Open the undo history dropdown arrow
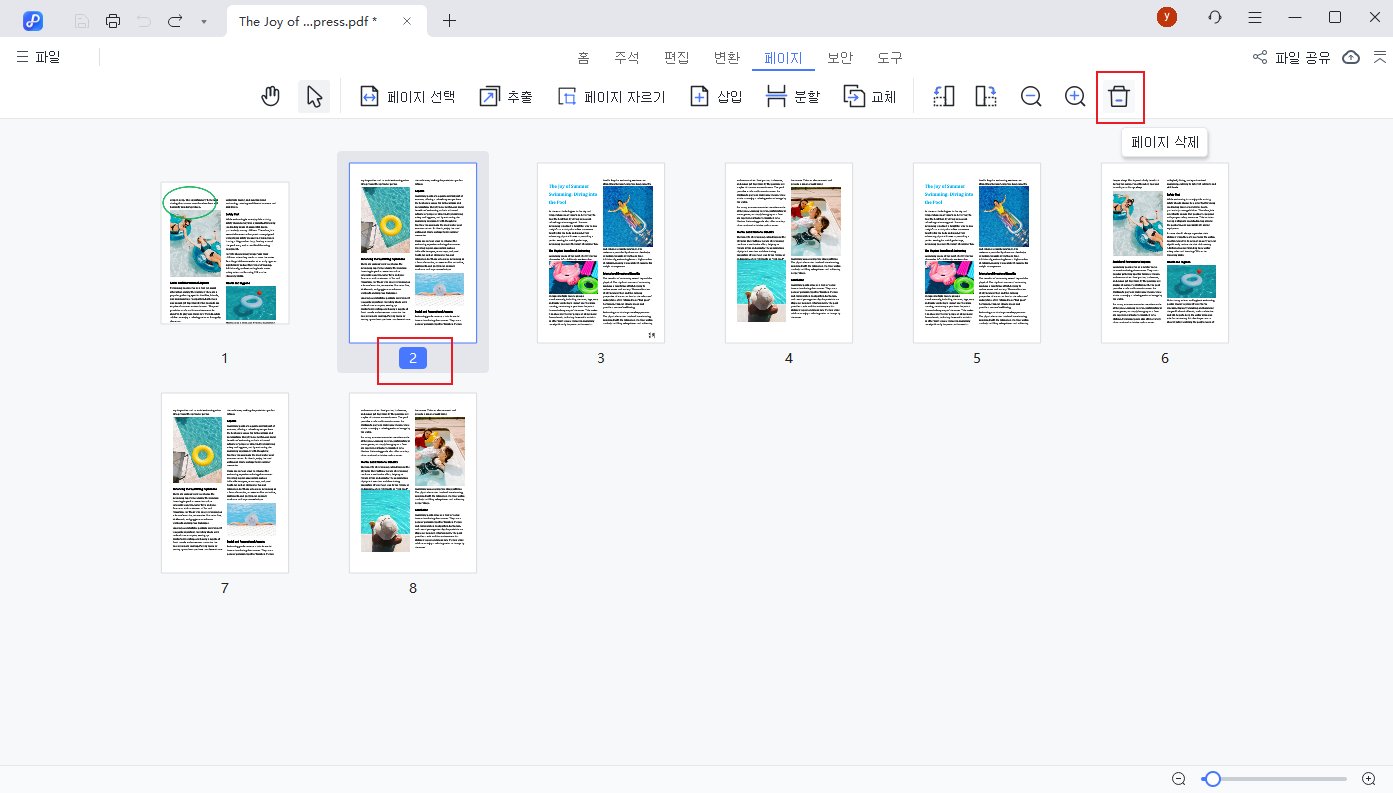 [x=205, y=20]
